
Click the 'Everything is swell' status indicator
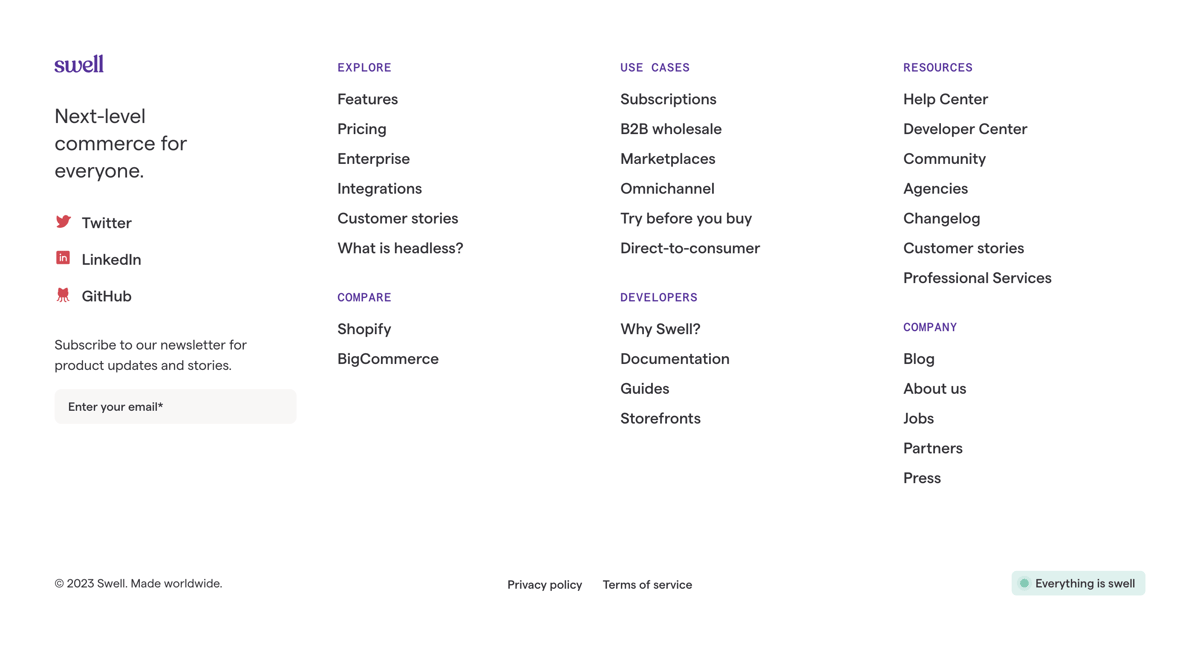click(1078, 583)
